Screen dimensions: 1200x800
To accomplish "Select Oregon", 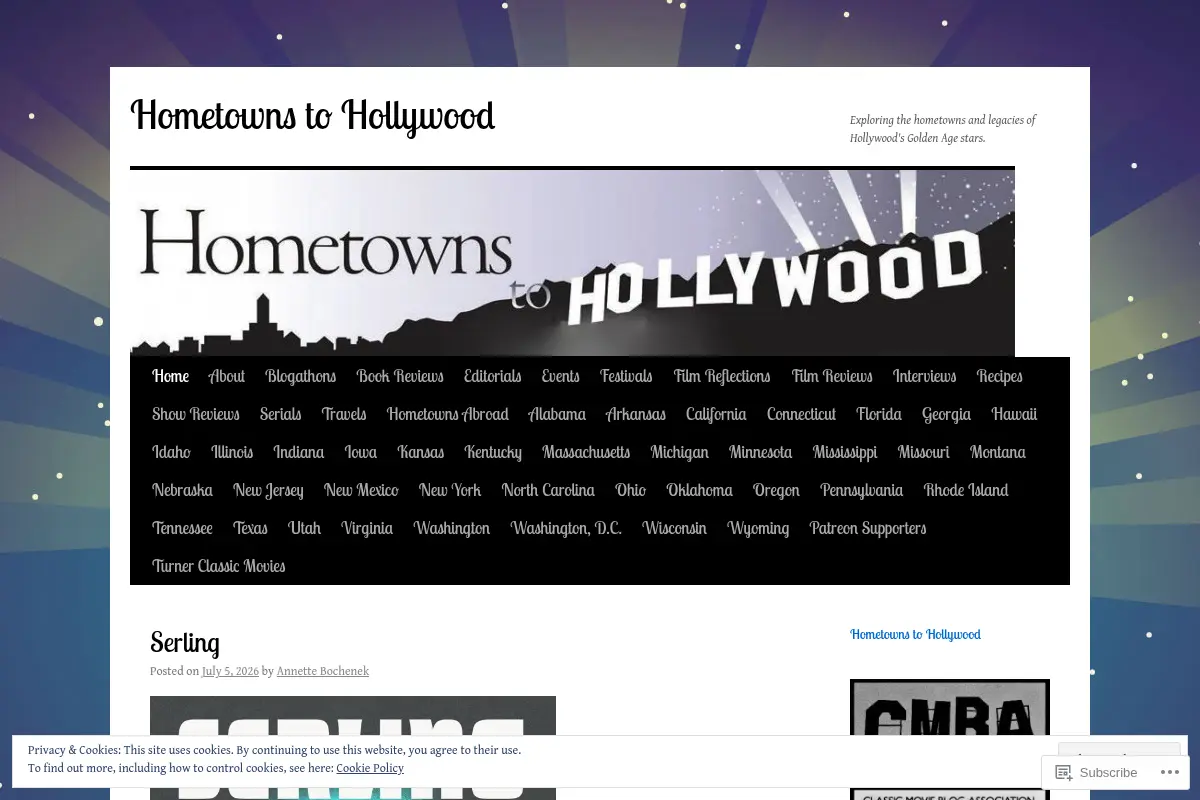I will 777,490.
